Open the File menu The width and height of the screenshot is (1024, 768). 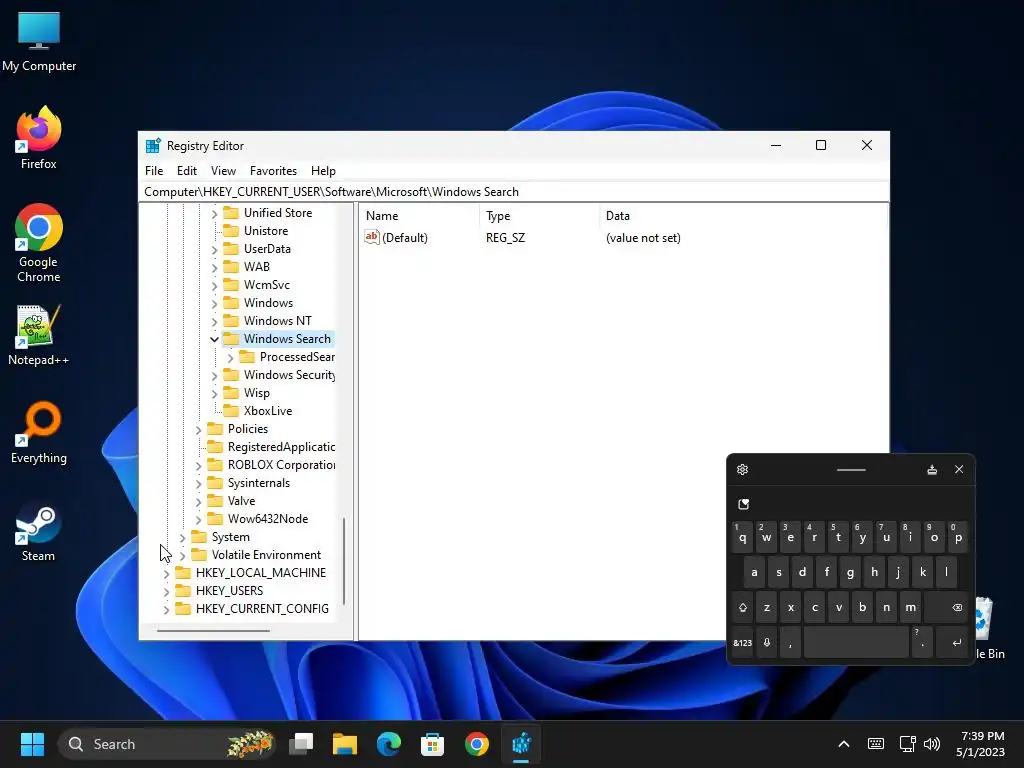point(154,170)
